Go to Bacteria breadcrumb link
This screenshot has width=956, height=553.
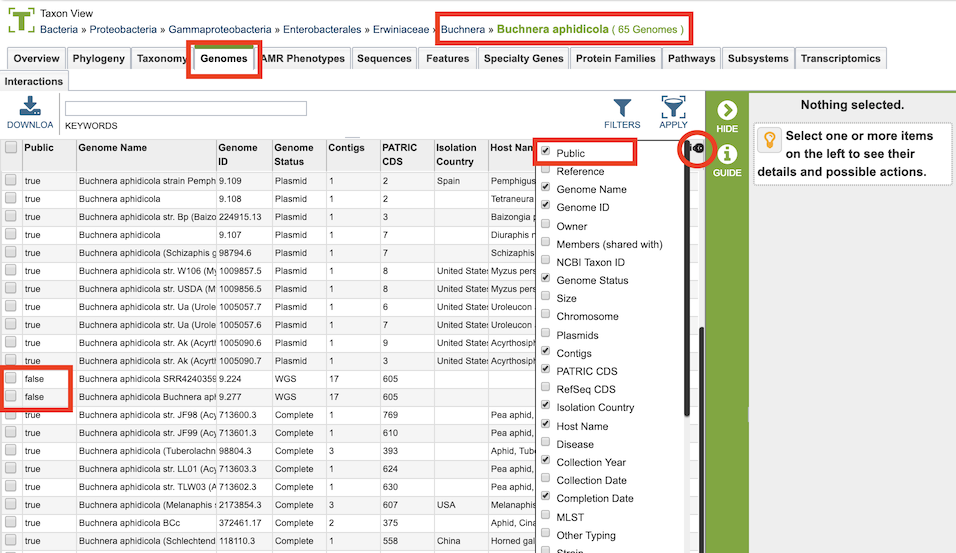[x=59, y=29]
